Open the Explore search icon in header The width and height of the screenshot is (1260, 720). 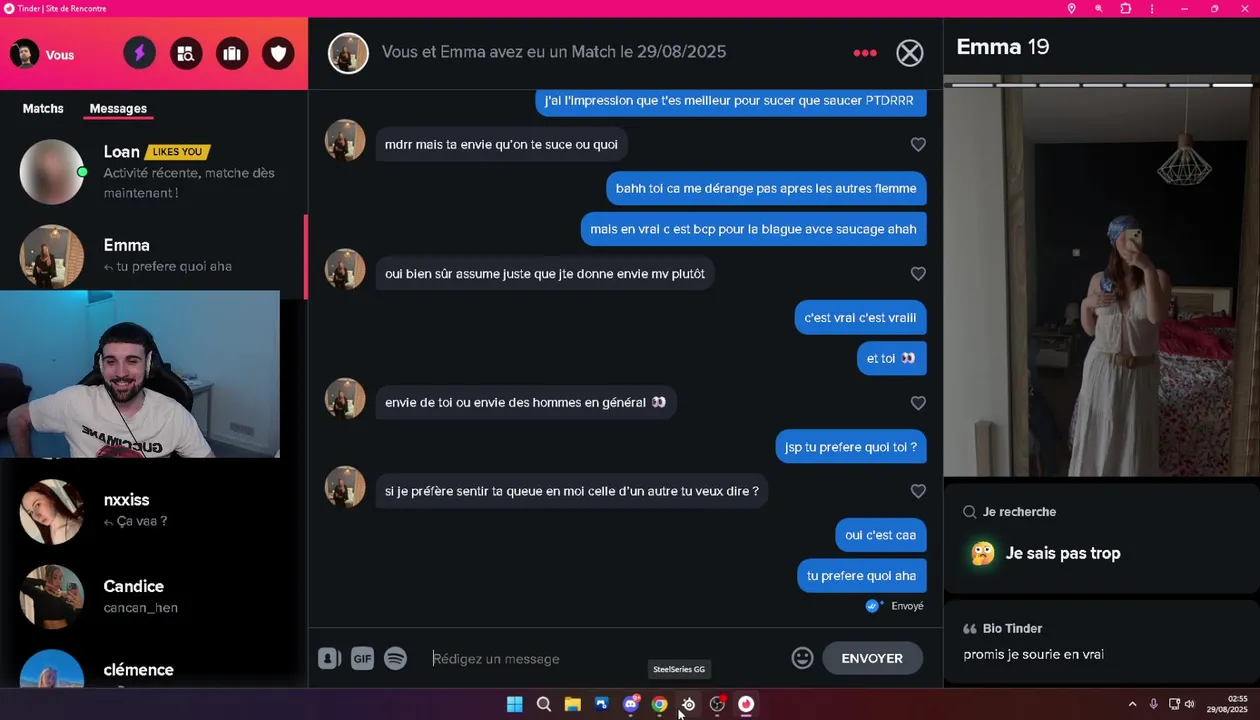pos(186,54)
